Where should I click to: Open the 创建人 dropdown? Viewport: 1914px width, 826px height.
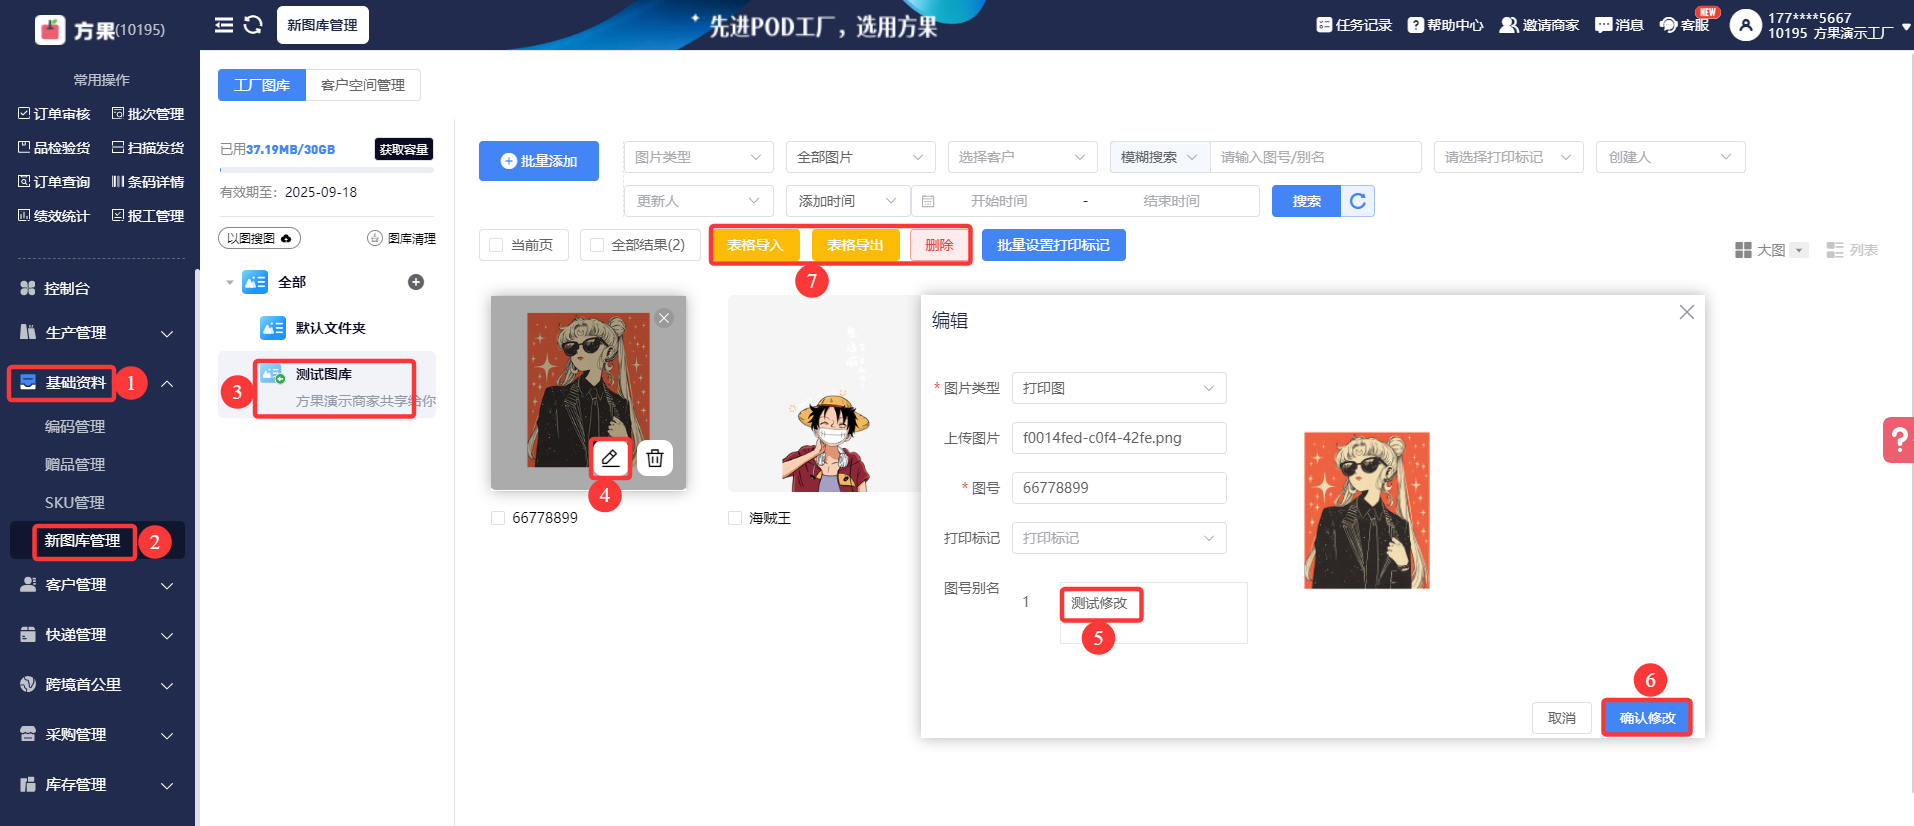pyautogui.click(x=1671, y=157)
